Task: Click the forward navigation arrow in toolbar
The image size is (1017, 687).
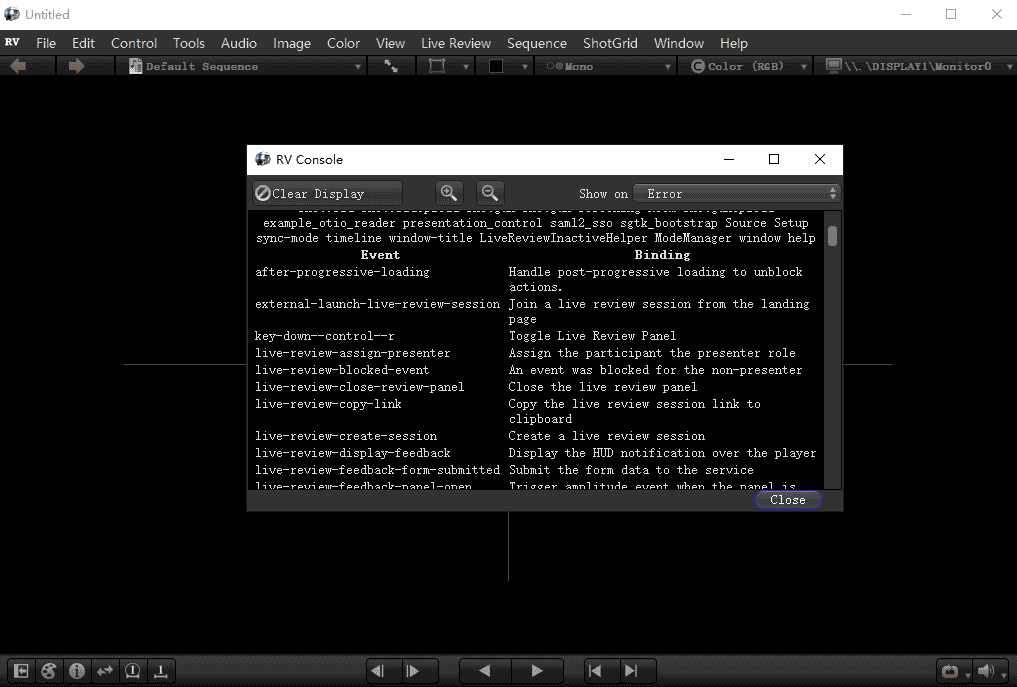Action: [x=76, y=66]
